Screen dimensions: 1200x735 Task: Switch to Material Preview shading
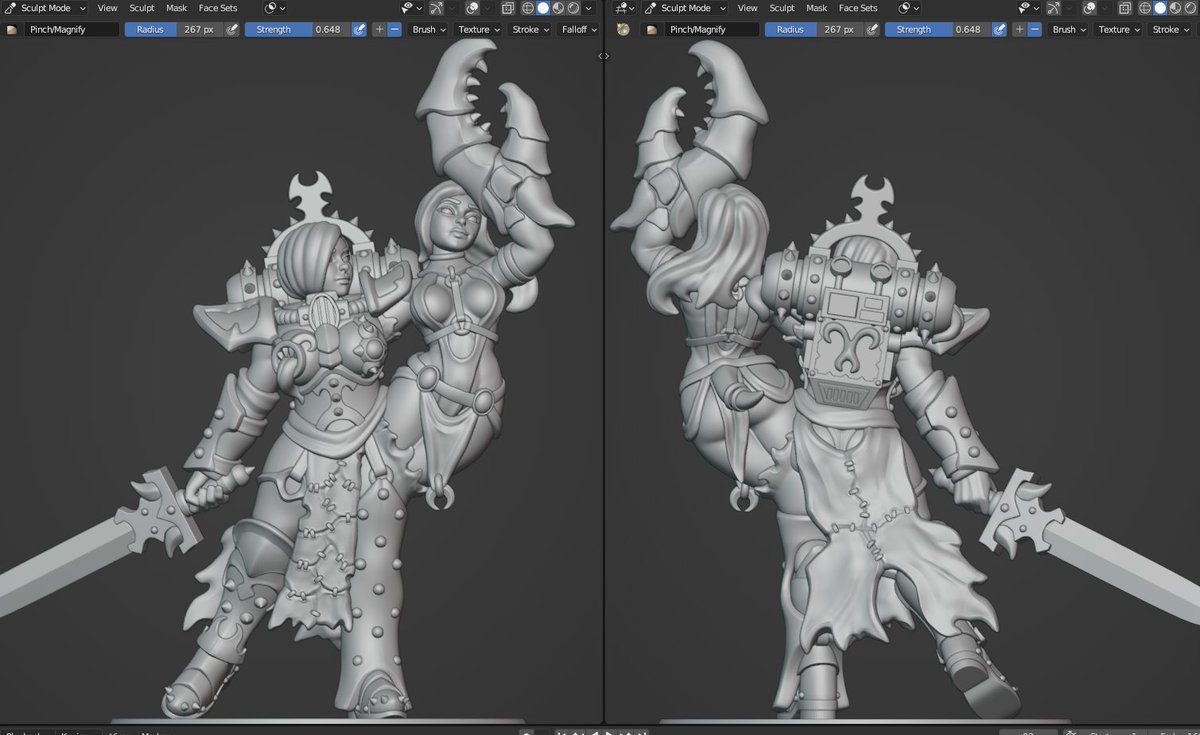coord(557,8)
